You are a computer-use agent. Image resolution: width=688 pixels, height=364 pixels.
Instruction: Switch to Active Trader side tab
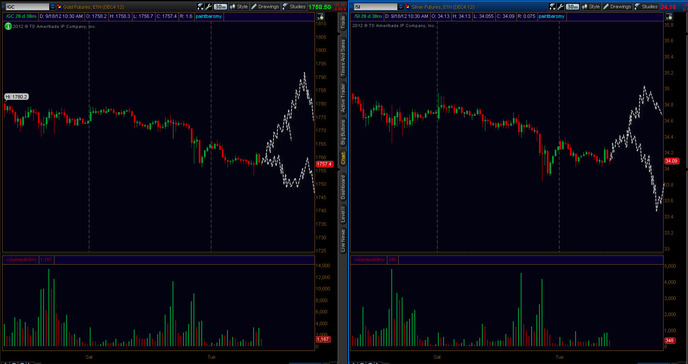[343, 96]
